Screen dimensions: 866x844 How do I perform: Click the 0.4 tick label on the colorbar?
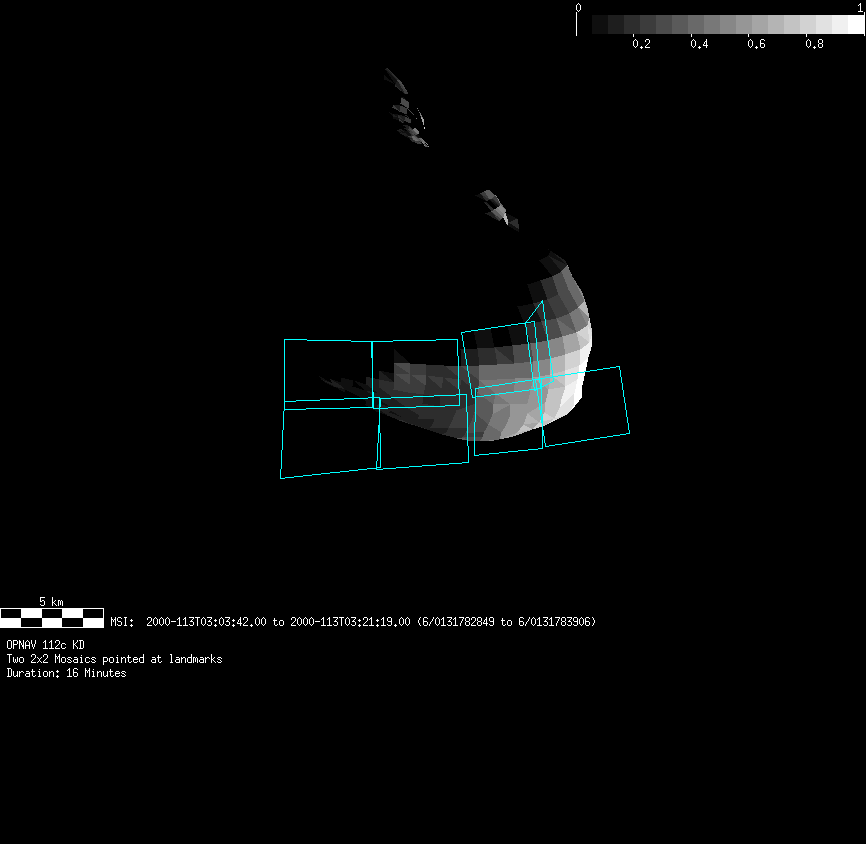point(699,44)
